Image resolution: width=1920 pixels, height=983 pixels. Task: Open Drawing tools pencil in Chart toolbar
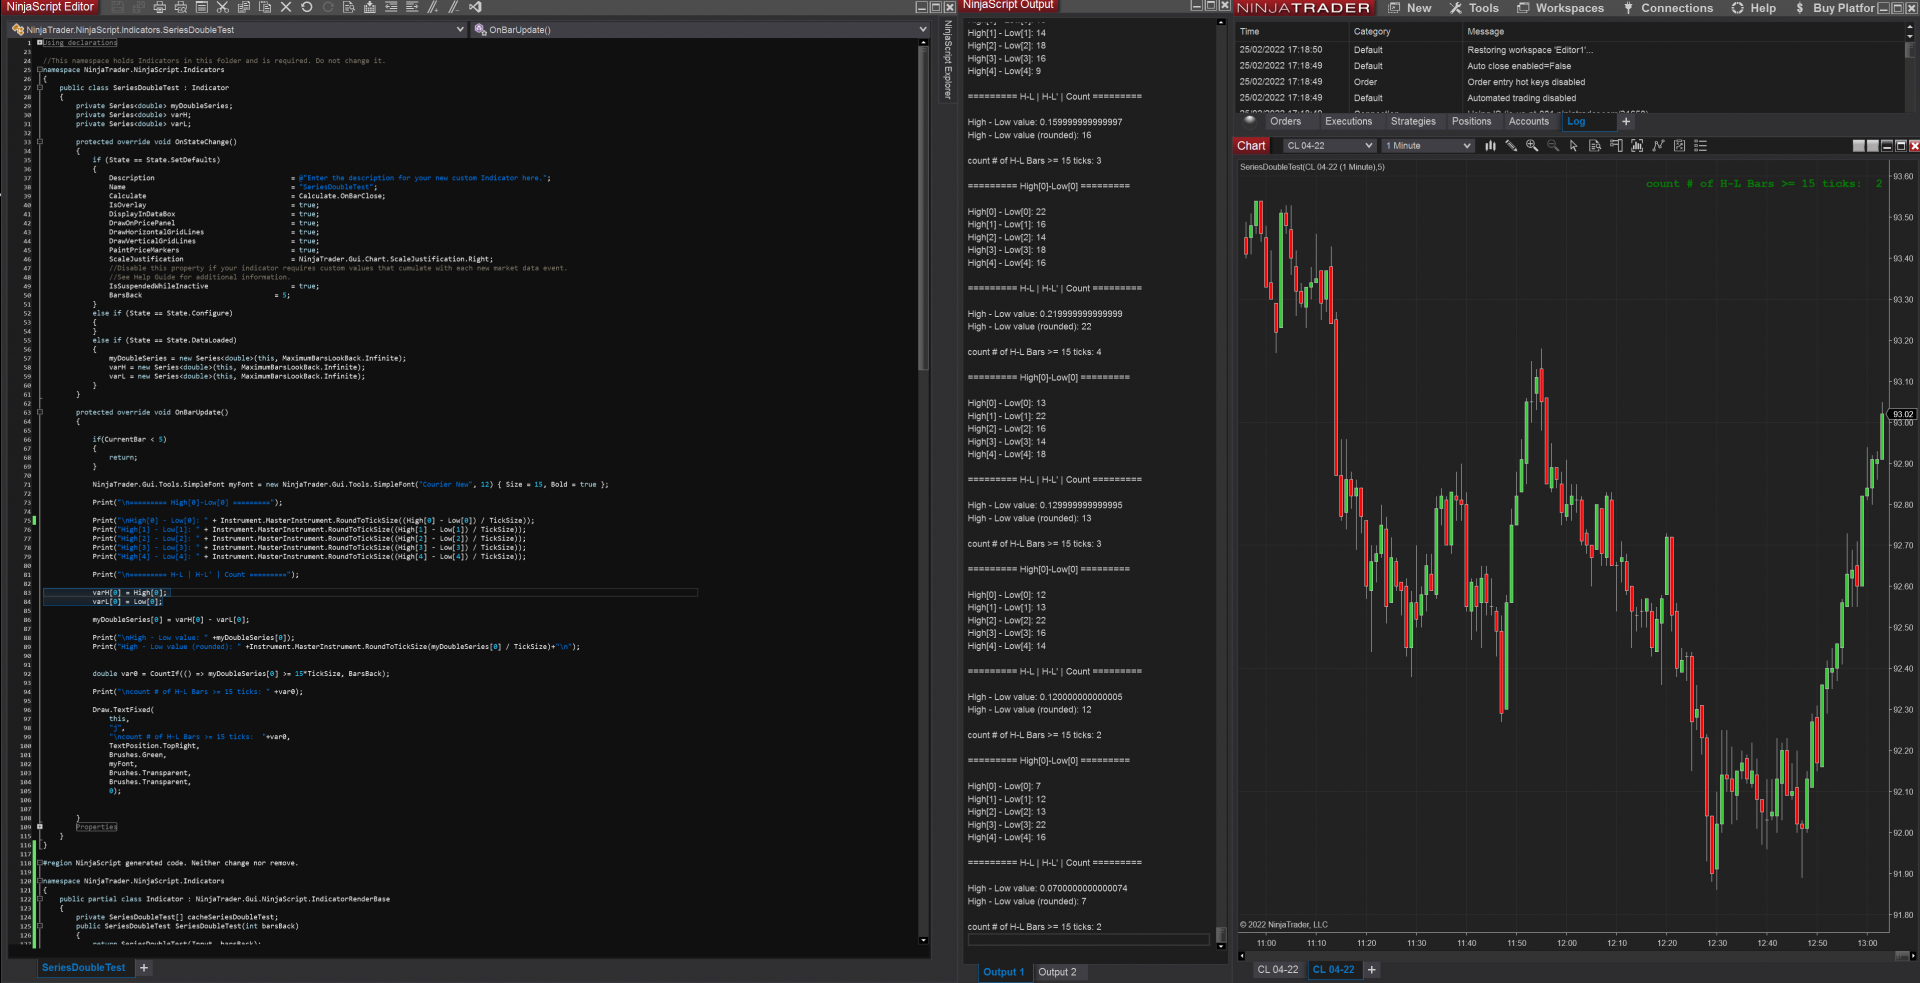[x=1511, y=146]
